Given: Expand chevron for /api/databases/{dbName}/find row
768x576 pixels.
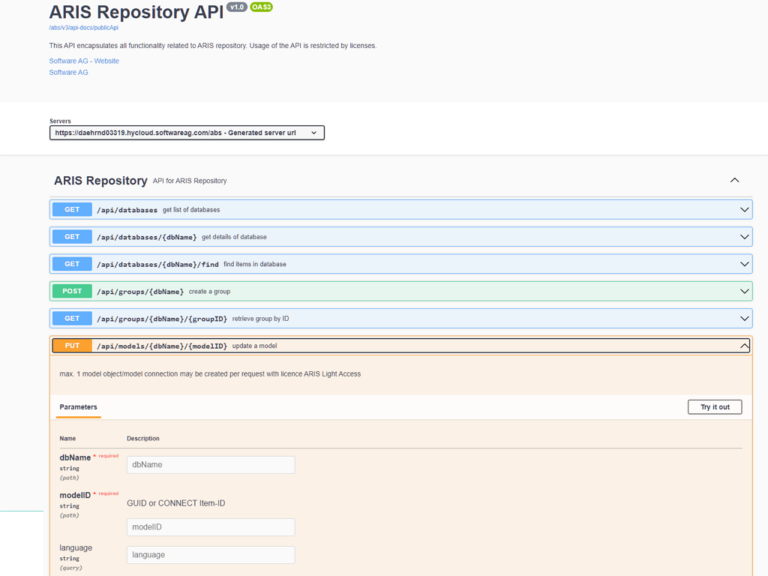Looking at the screenshot, I should [744, 264].
